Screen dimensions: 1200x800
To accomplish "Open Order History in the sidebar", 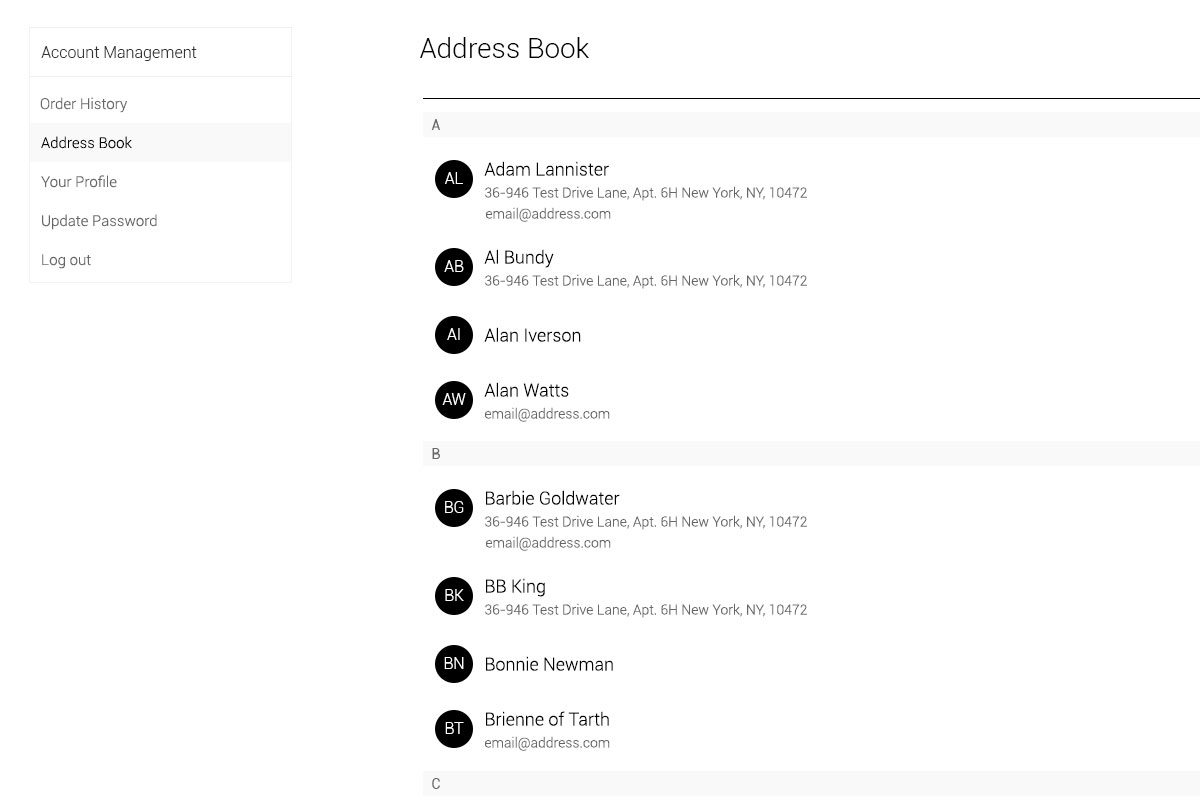I will (84, 104).
